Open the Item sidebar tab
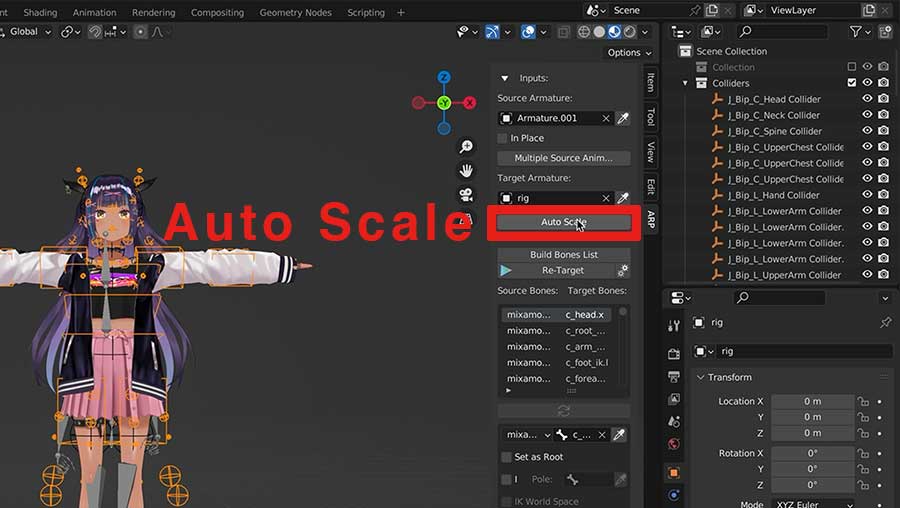The width and height of the screenshot is (900, 508). click(650, 82)
